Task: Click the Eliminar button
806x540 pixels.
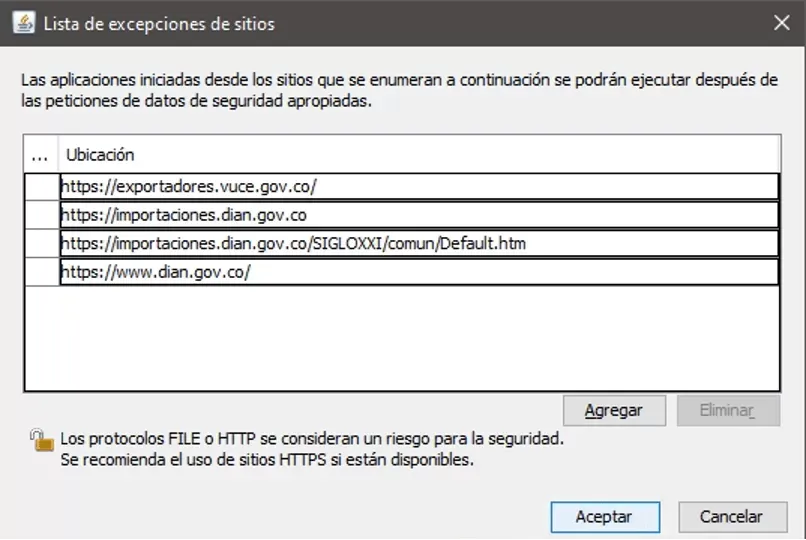Action: pos(728,410)
